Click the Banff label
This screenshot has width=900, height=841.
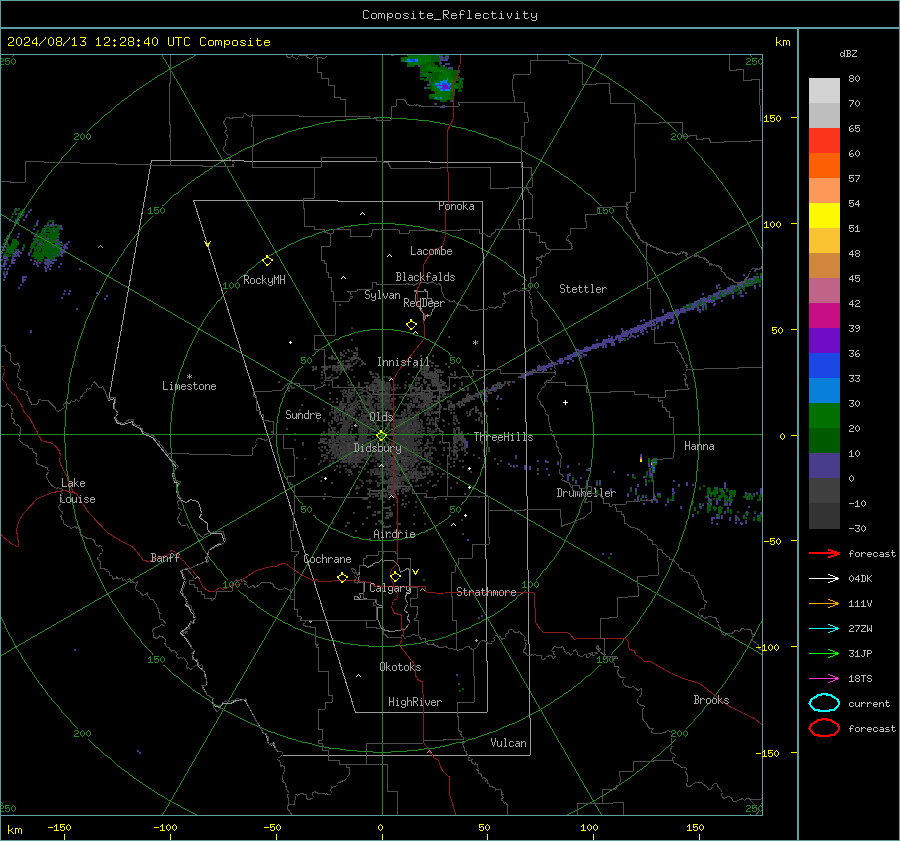[165, 557]
